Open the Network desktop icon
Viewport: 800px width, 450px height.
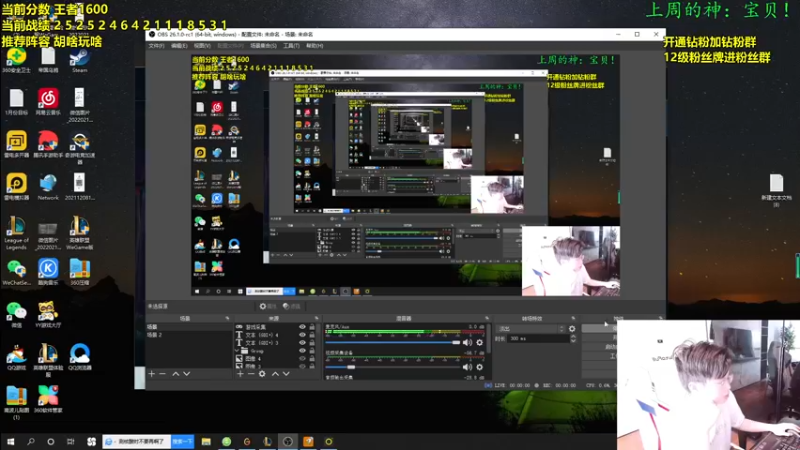(x=48, y=187)
